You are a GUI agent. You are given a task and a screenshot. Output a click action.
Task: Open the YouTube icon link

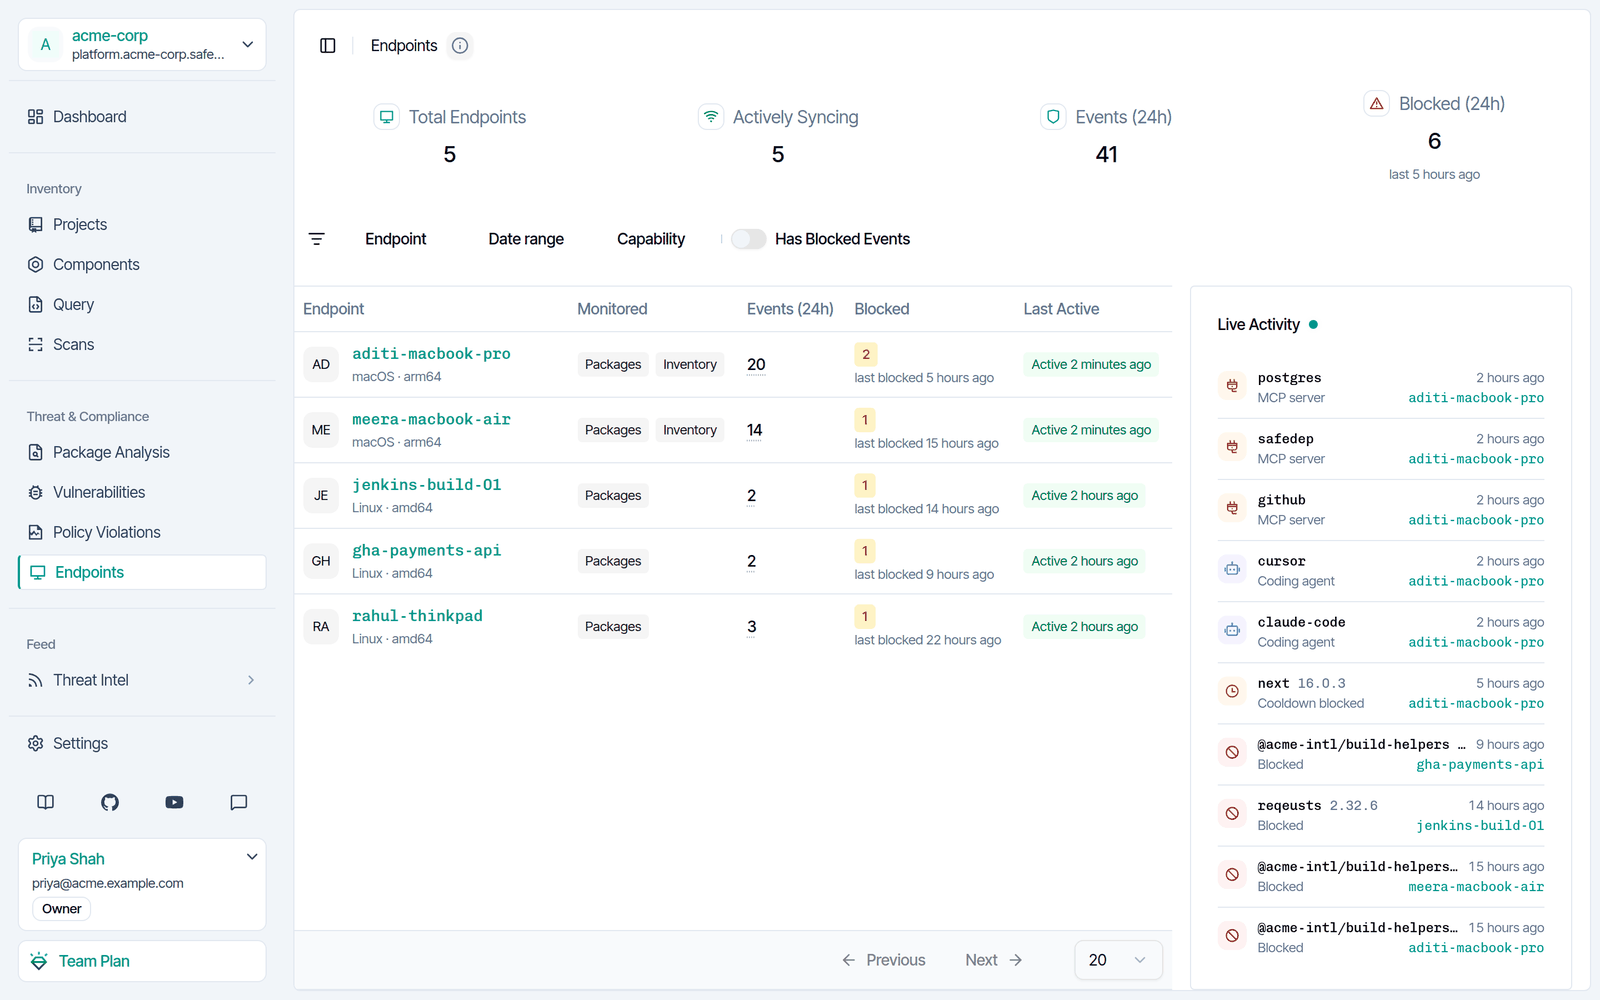tap(174, 802)
